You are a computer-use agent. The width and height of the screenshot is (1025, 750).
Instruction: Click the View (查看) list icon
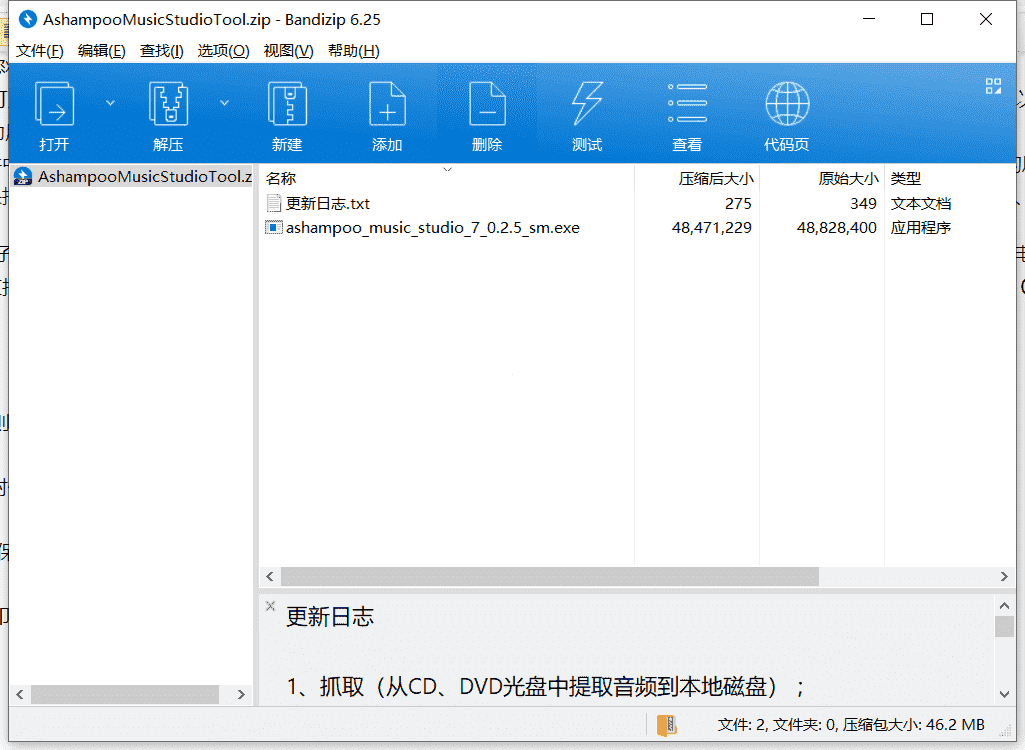pos(687,103)
